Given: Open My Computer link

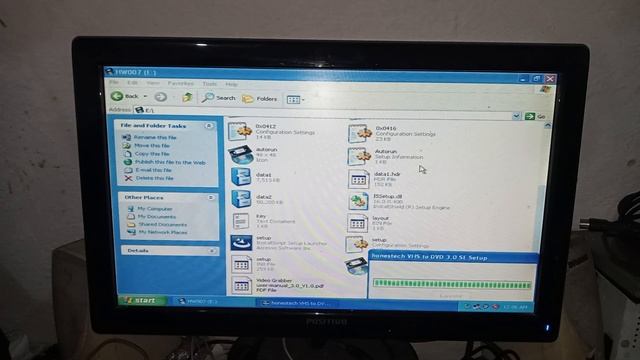Looking at the screenshot, I should [x=155, y=209].
